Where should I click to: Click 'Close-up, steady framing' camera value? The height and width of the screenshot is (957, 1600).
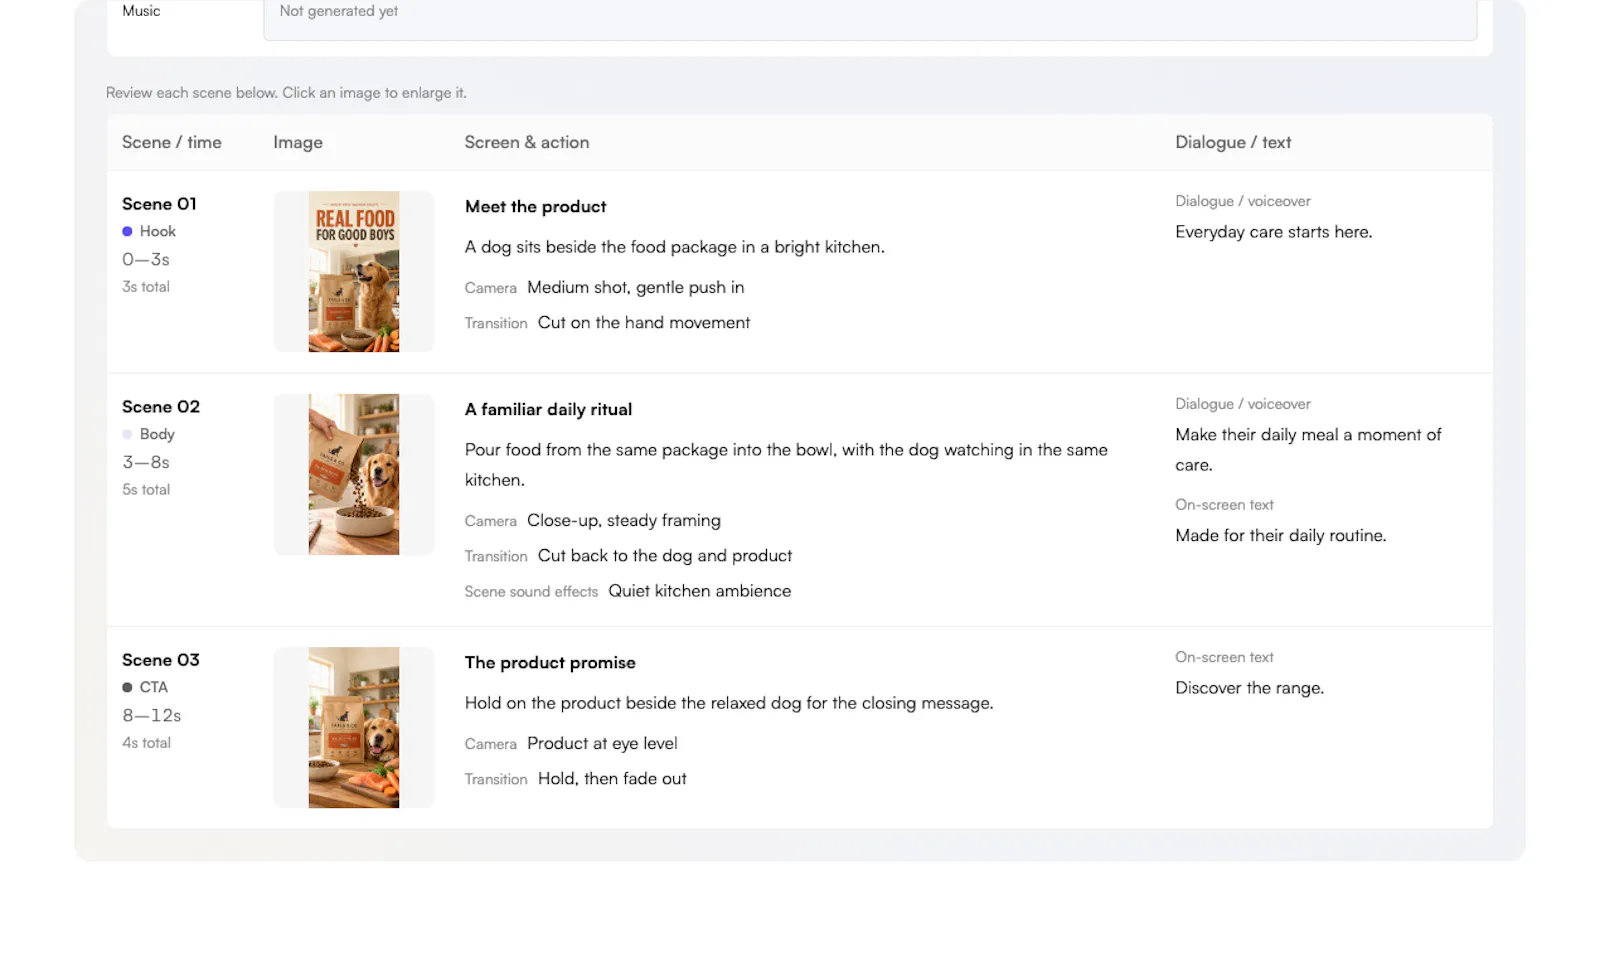(624, 521)
